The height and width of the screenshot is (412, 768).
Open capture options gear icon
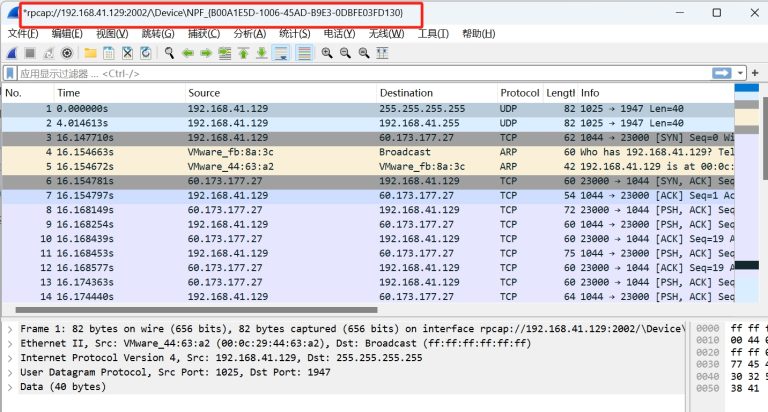pos(67,53)
